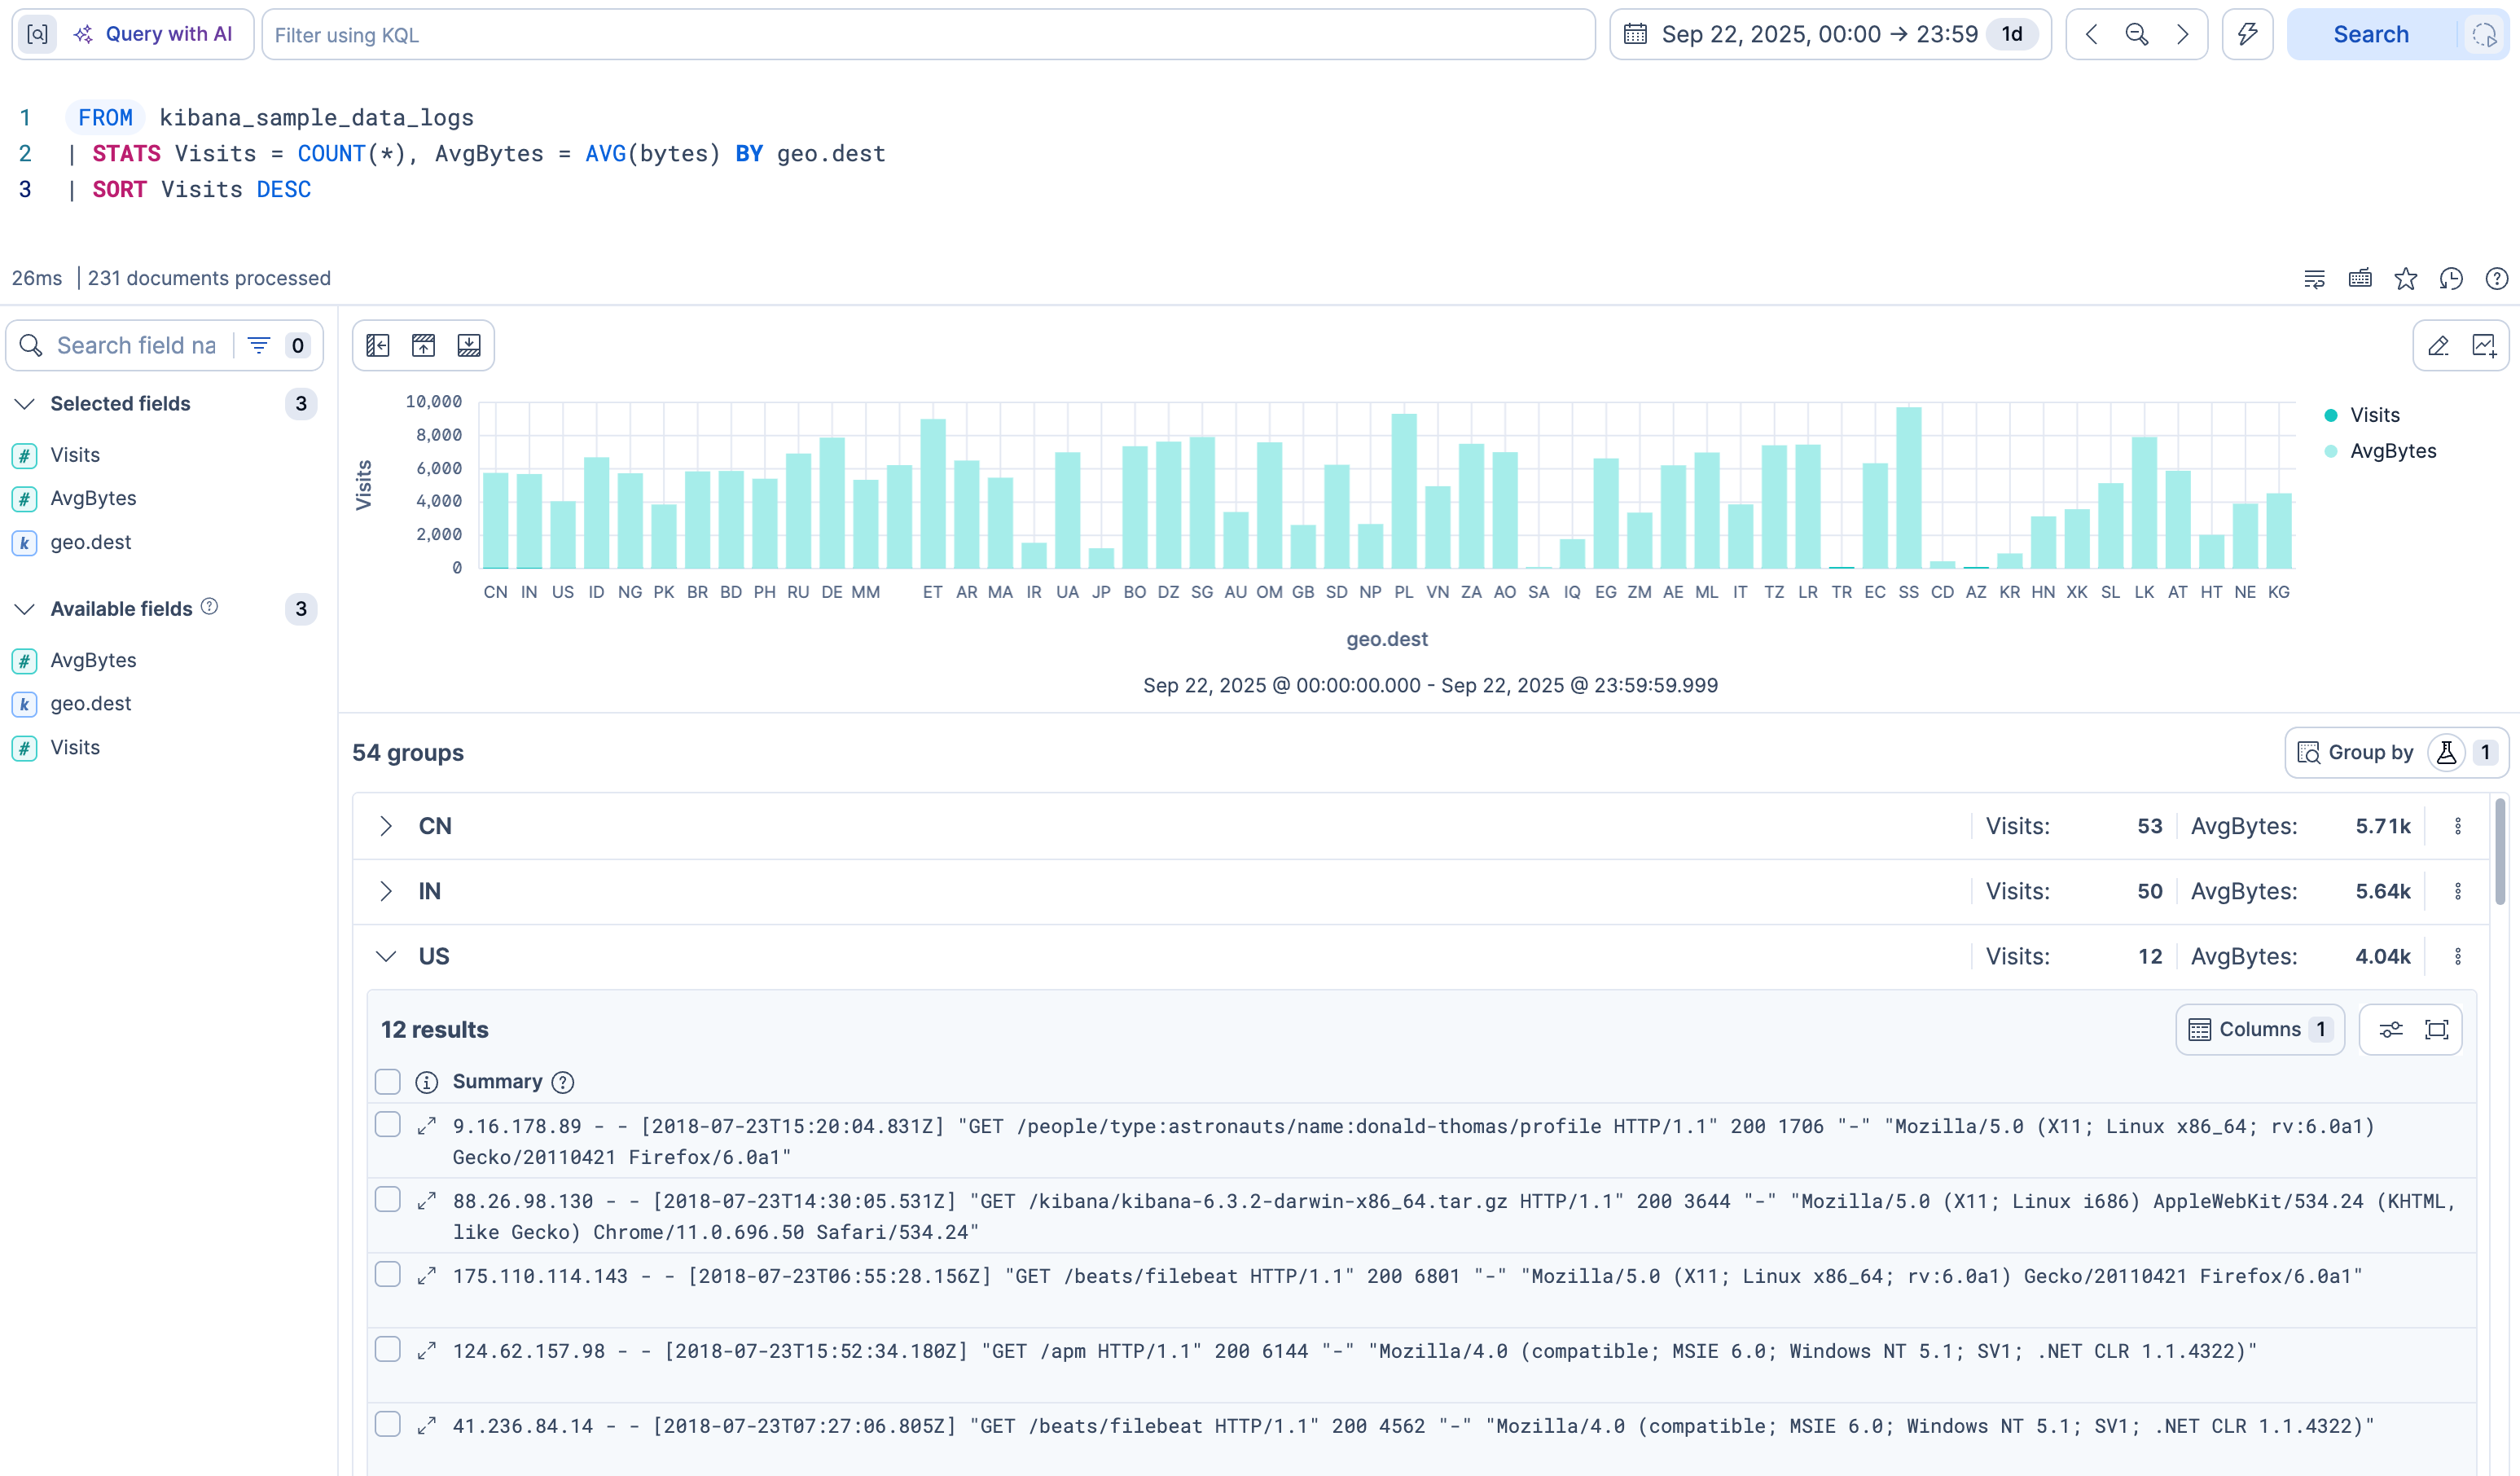Toggle fullscreen for US results grid
The image size is (2520, 1476).
[x=2437, y=1030]
